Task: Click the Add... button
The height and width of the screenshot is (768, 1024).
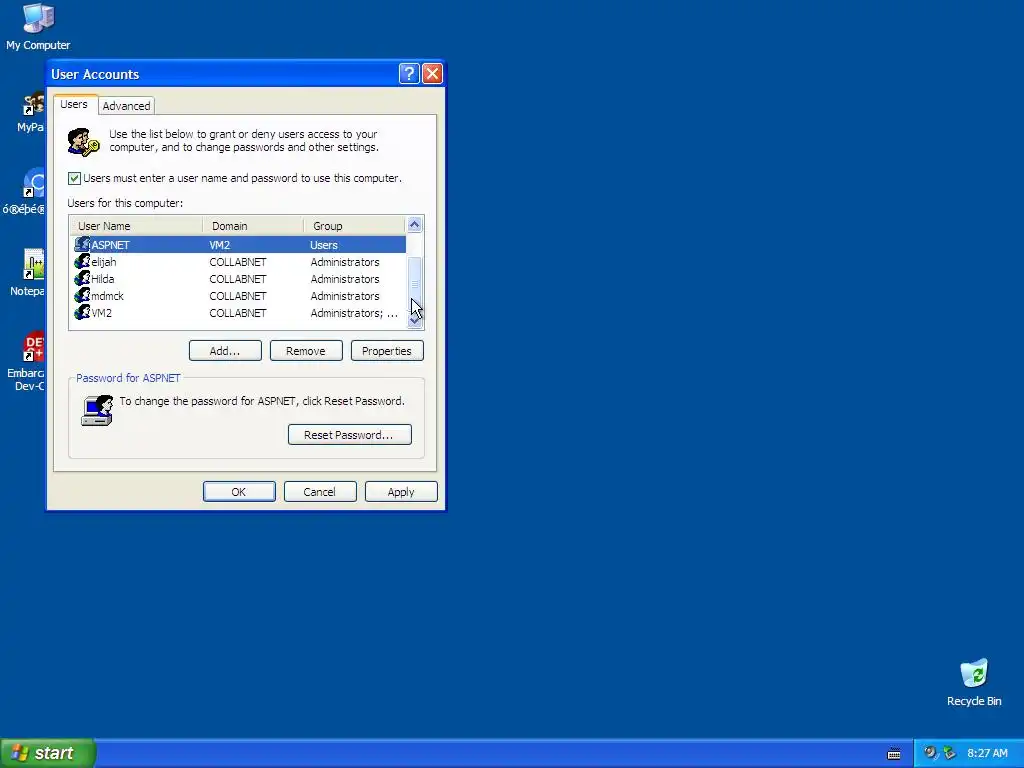Action: click(x=225, y=351)
